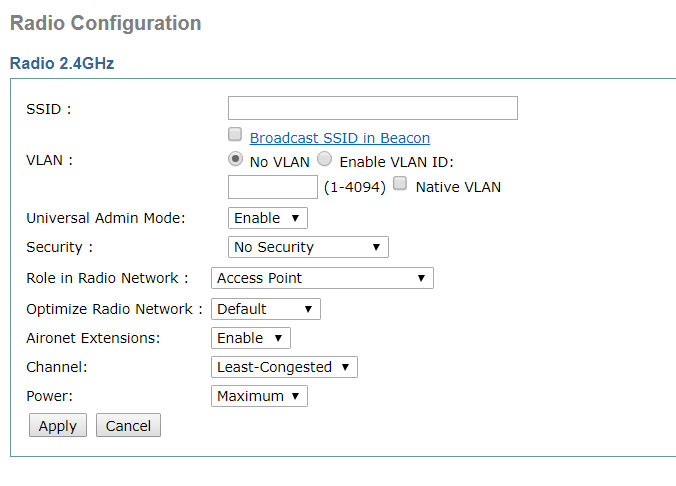Expand the Security dropdown showing No Security

tap(308, 247)
